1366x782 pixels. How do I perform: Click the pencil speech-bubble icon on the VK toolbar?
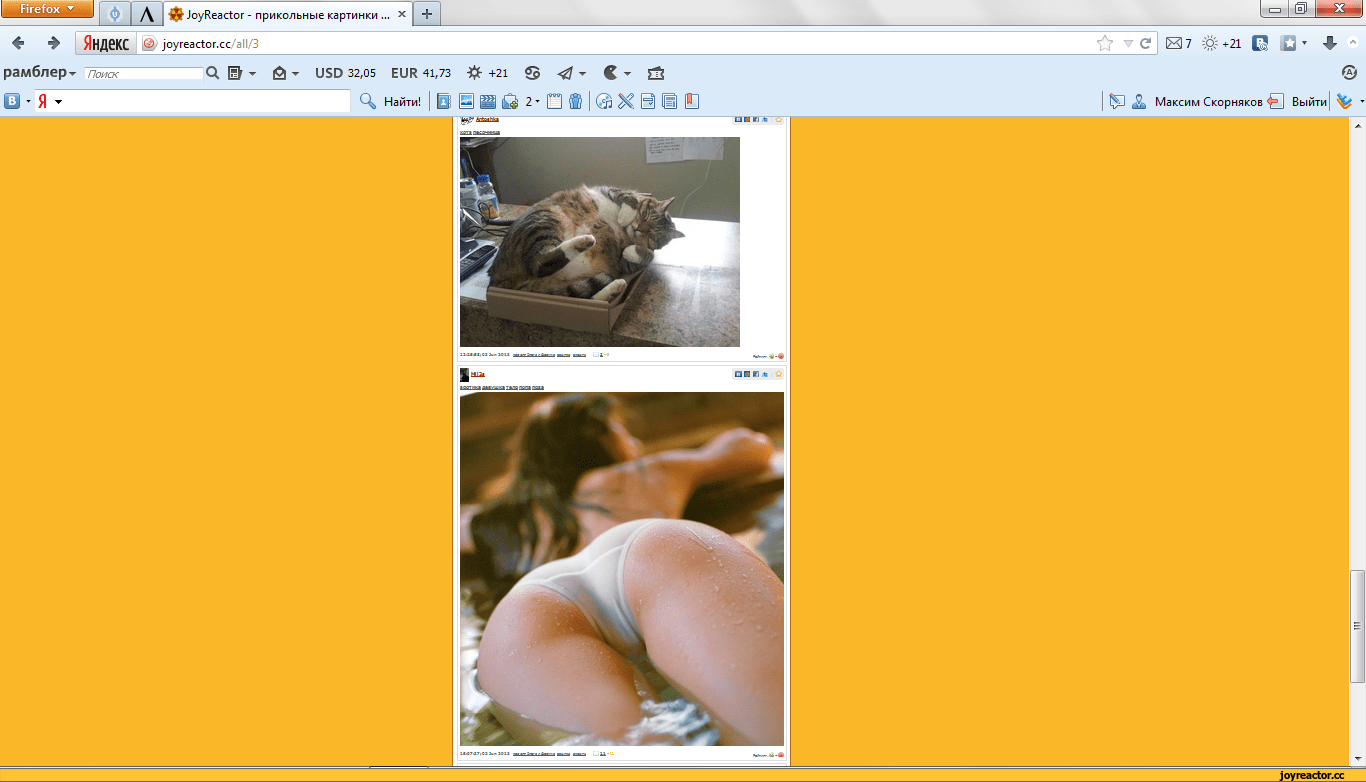click(x=1117, y=101)
